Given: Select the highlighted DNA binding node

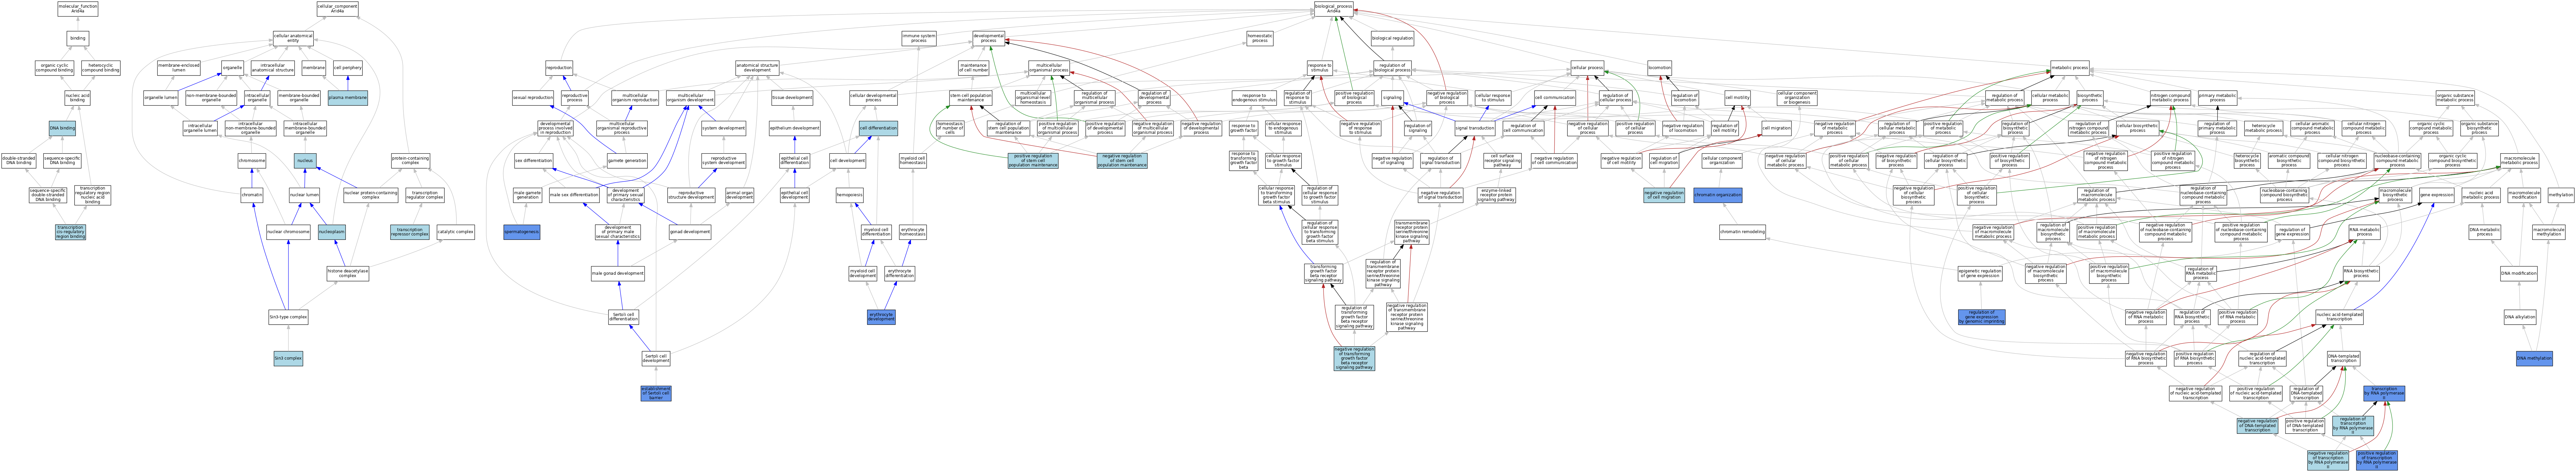Looking at the screenshot, I should pyautogui.click(x=62, y=128).
